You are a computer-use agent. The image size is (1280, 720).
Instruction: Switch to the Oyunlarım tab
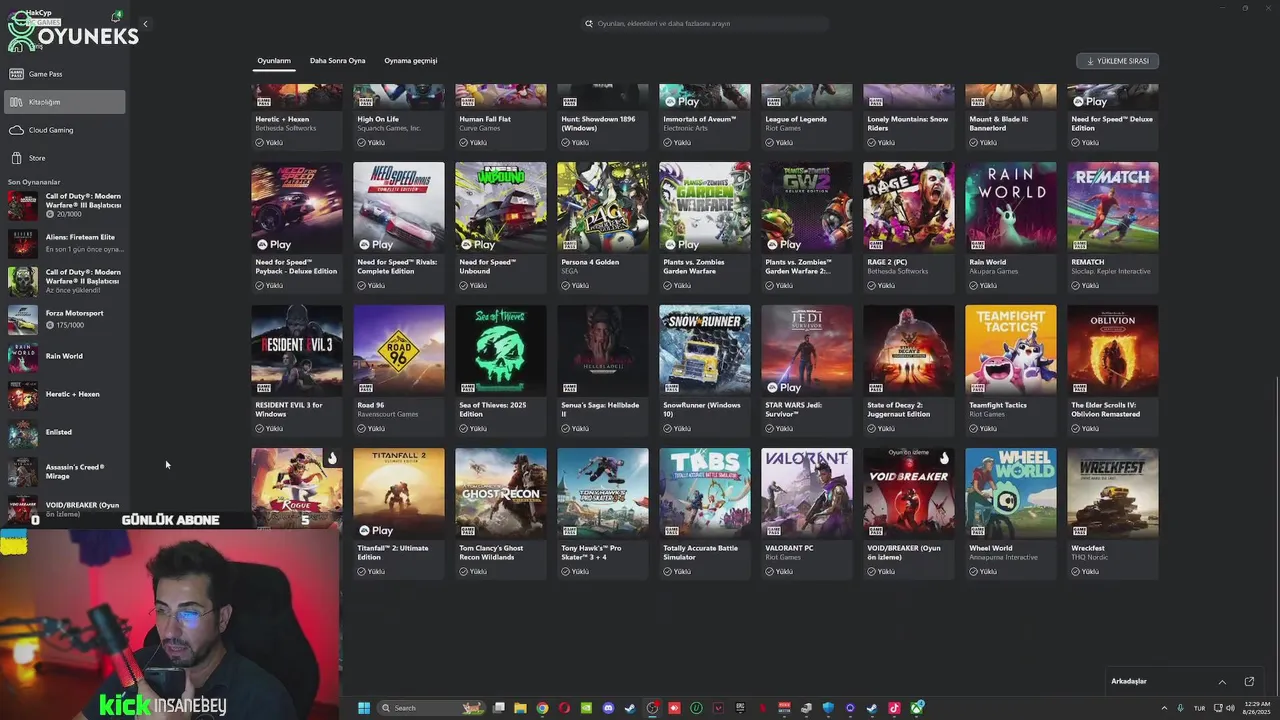[274, 61]
